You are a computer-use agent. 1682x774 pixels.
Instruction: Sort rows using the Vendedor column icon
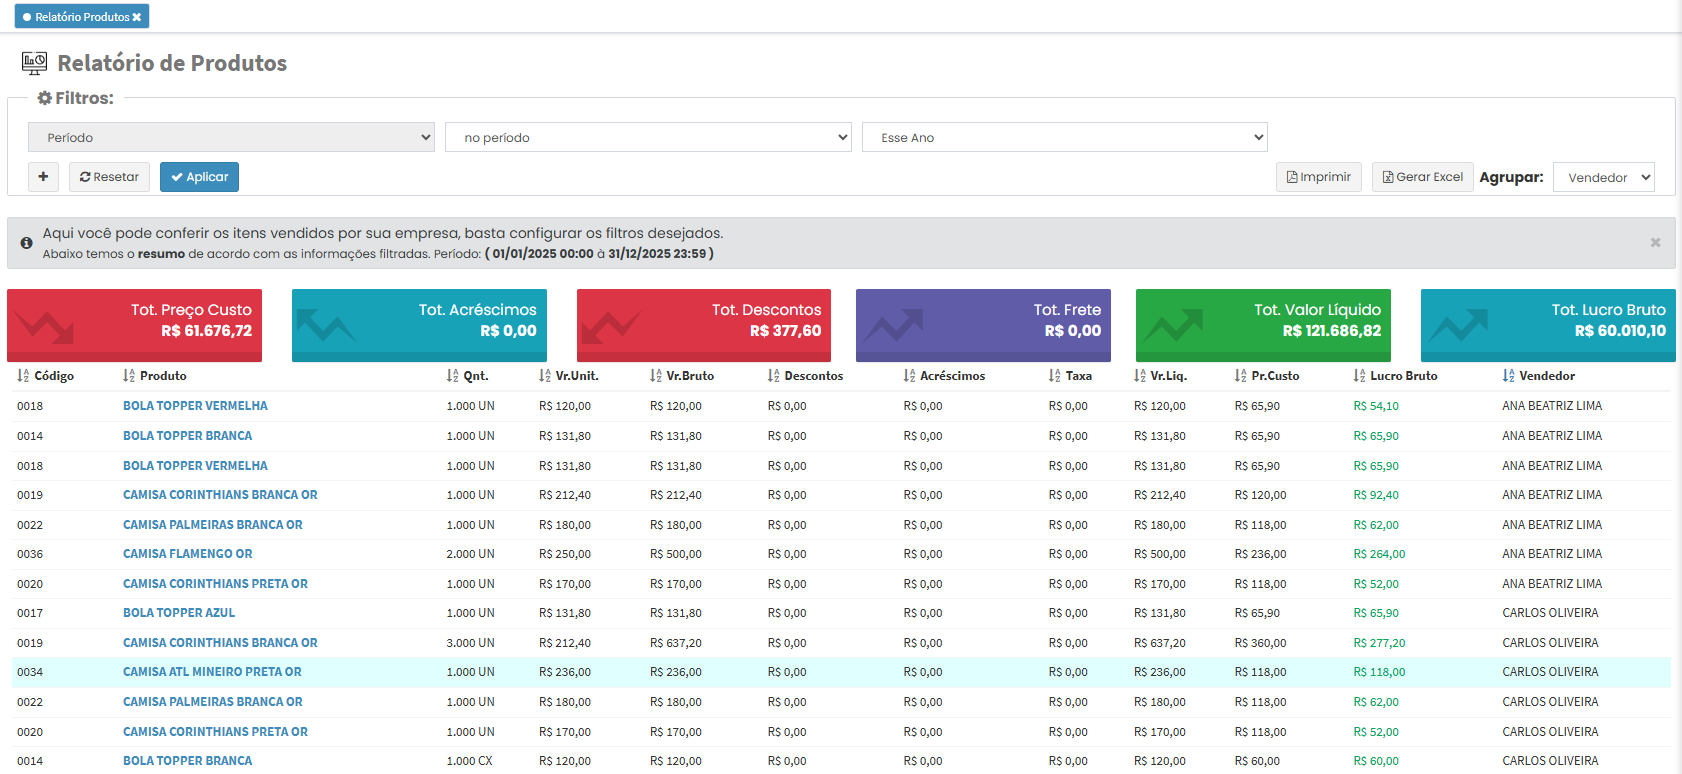tap(1508, 376)
